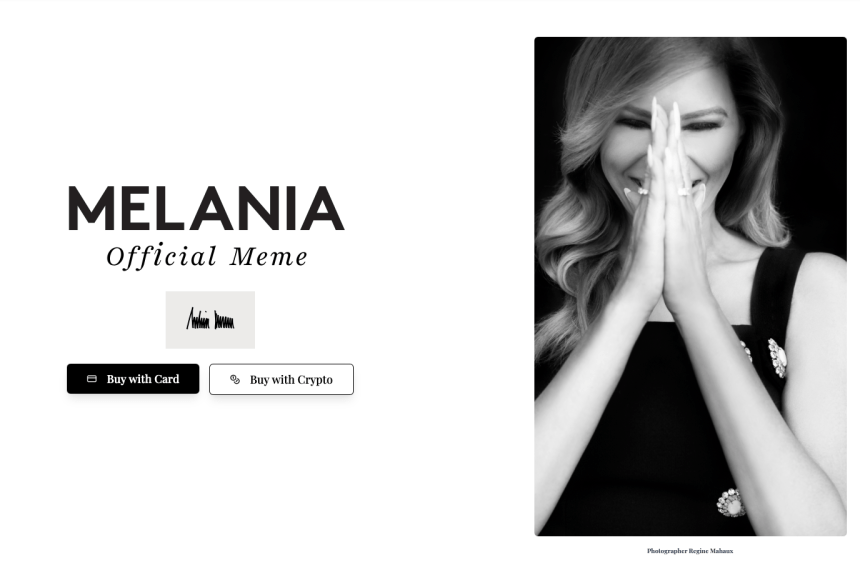
Task: Click the jeweled brooch on the dress strap
Action: pos(777,358)
